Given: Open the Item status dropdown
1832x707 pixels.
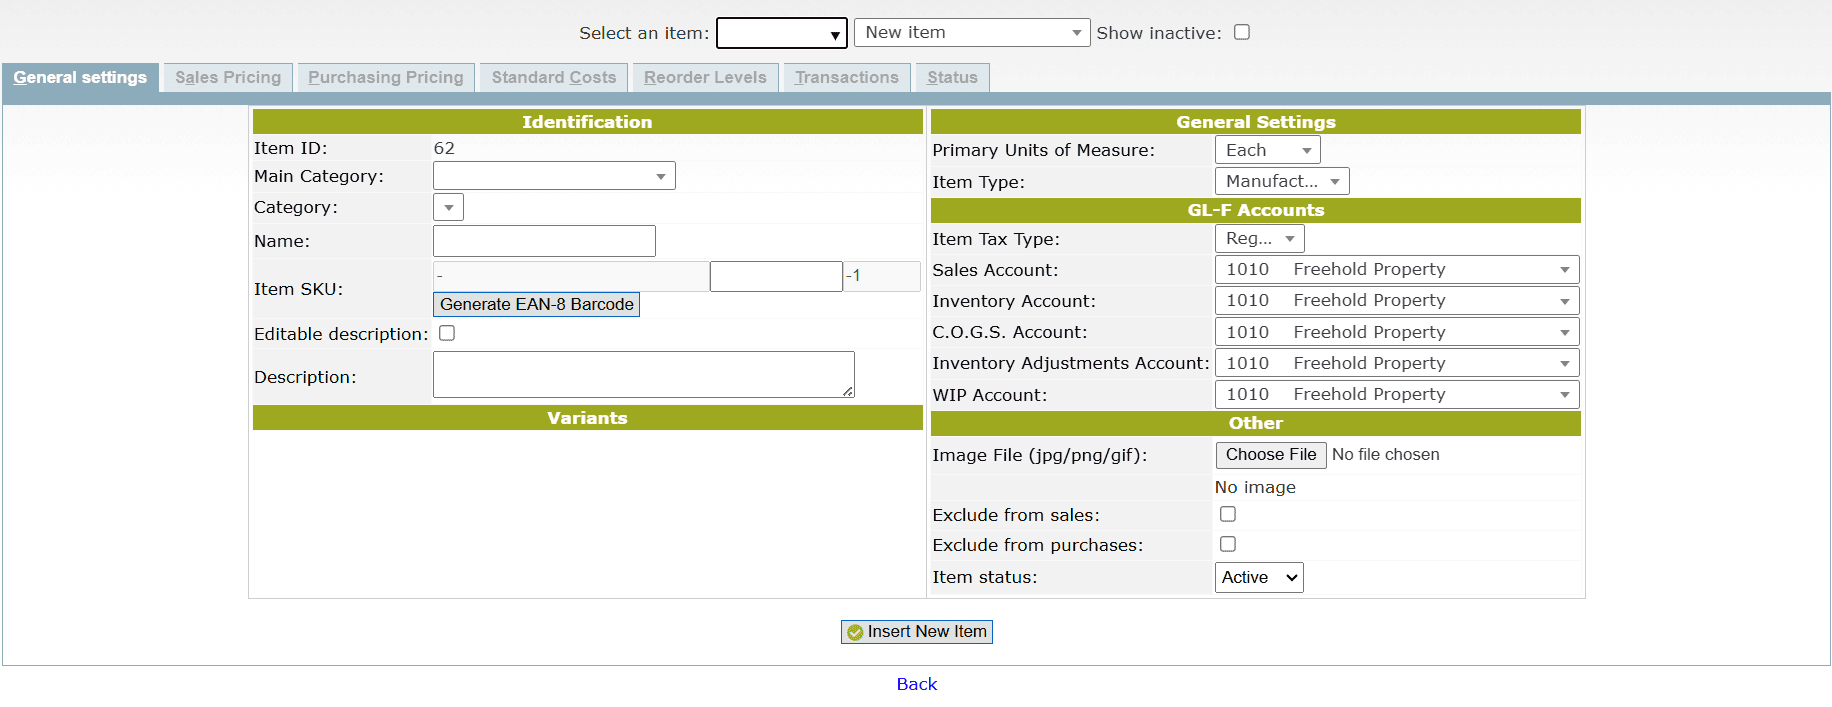Looking at the screenshot, I should point(1258,577).
